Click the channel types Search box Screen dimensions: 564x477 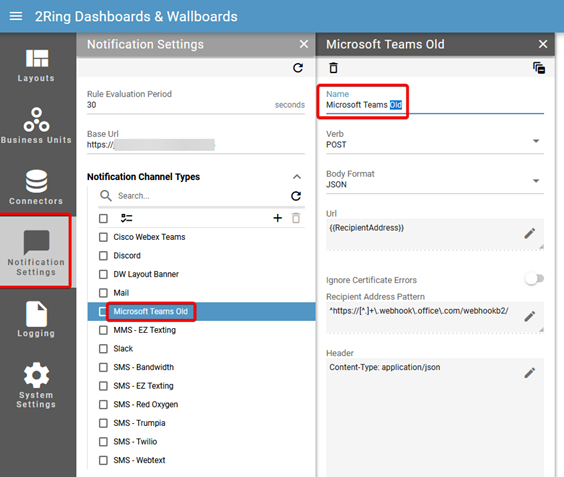pos(201,196)
